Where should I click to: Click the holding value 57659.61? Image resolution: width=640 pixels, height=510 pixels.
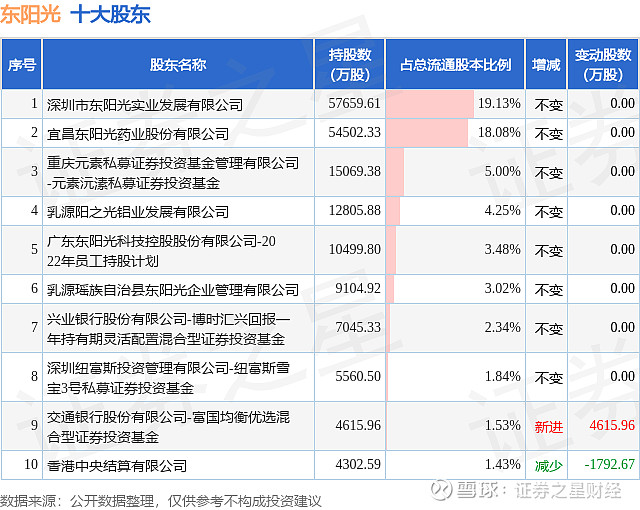click(354, 103)
